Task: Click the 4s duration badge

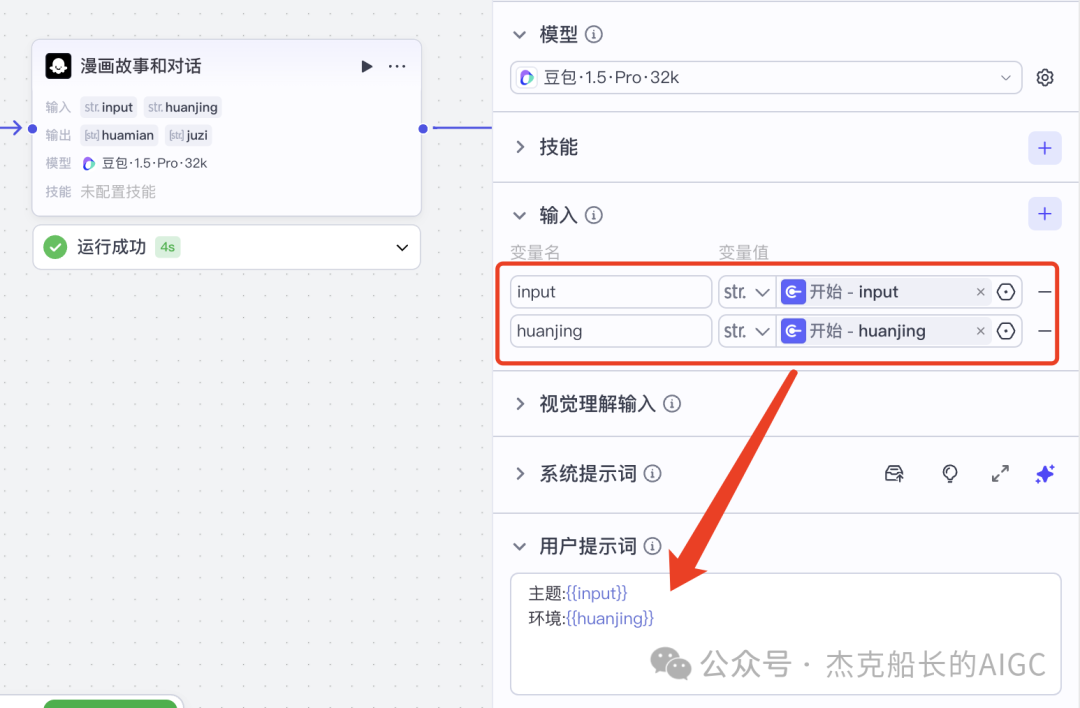Action: pyautogui.click(x=167, y=247)
